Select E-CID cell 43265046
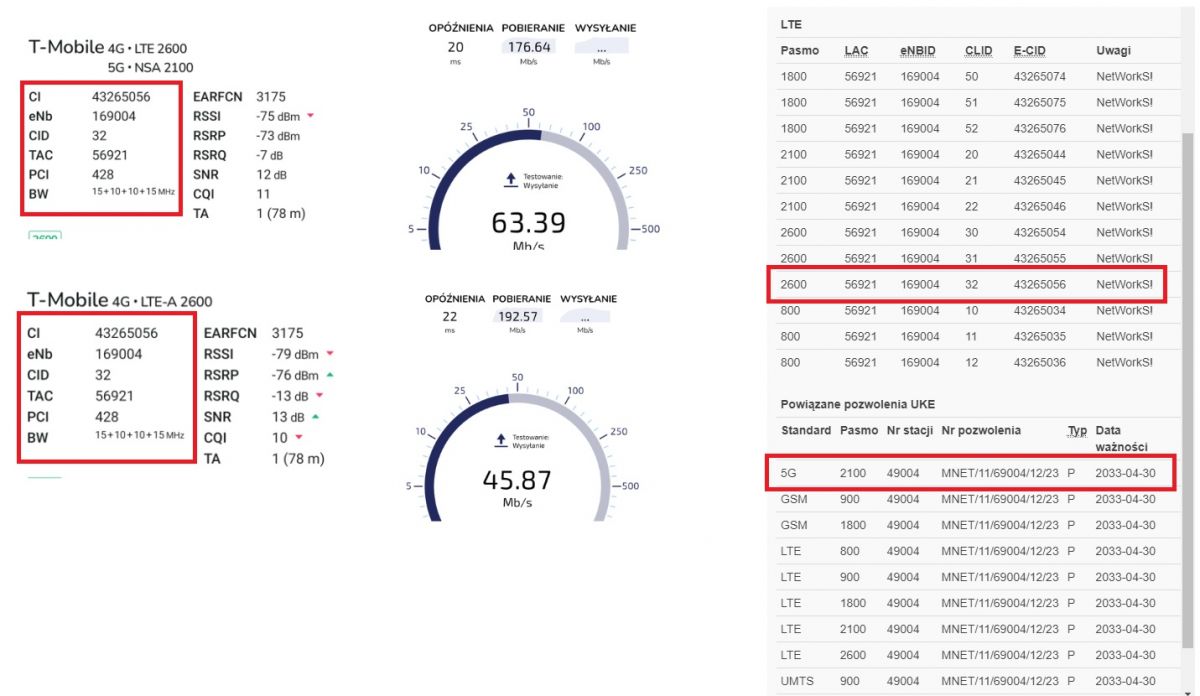The height and width of the screenshot is (696, 1200). click(1039, 206)
